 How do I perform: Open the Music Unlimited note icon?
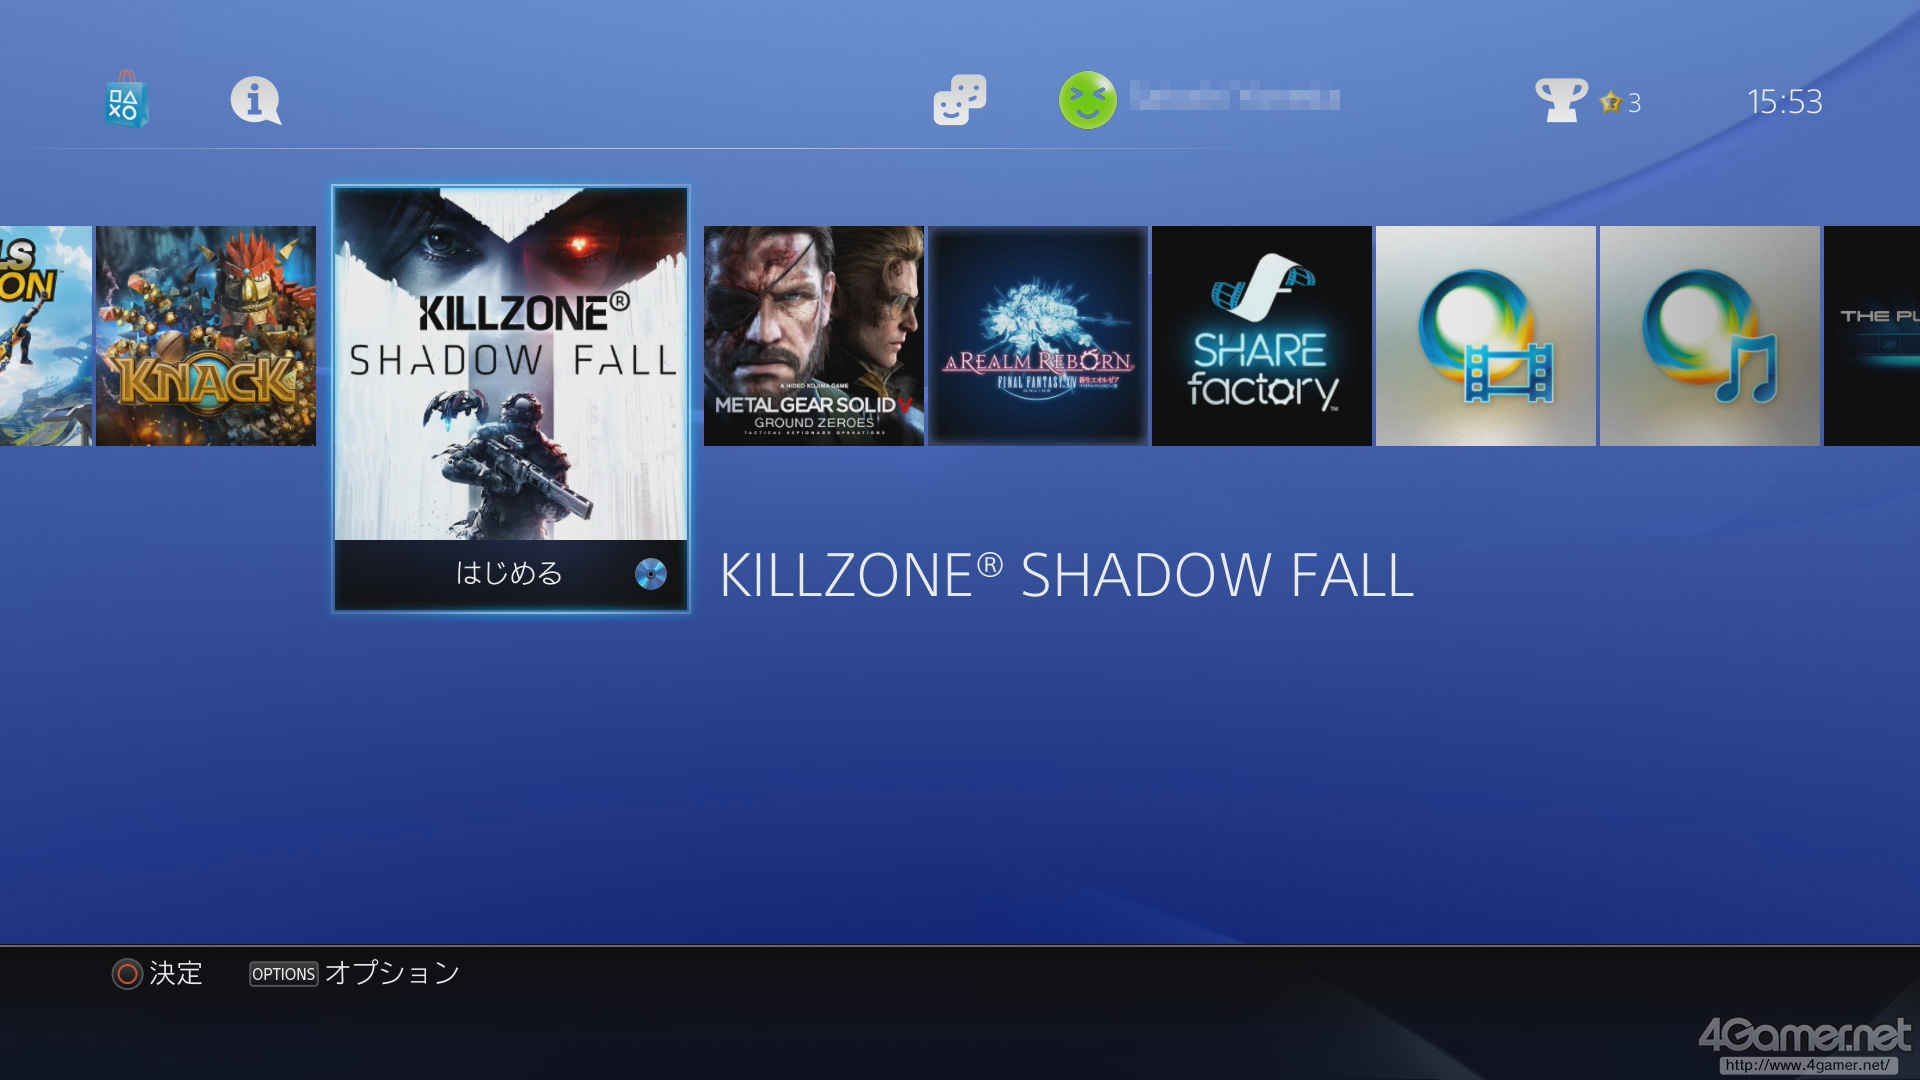(1710, 336)
